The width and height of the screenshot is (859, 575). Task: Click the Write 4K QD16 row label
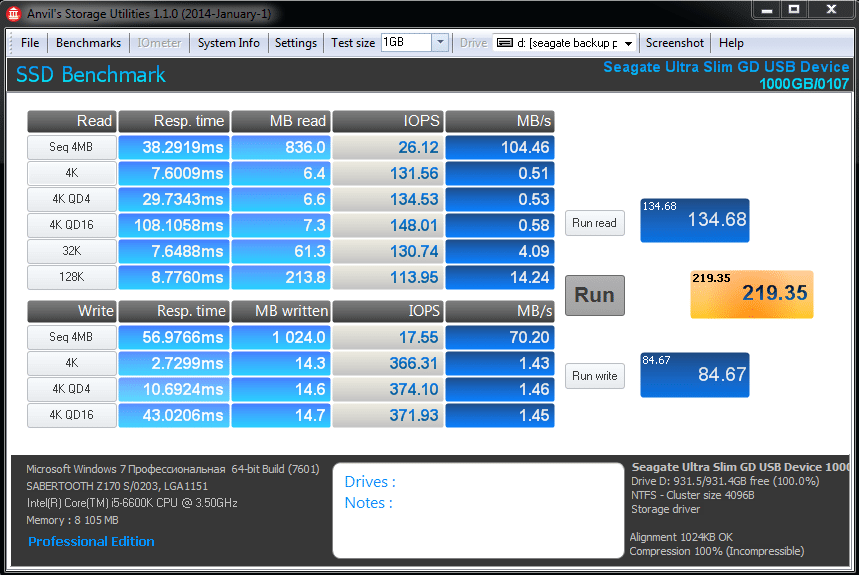(72, 415)
